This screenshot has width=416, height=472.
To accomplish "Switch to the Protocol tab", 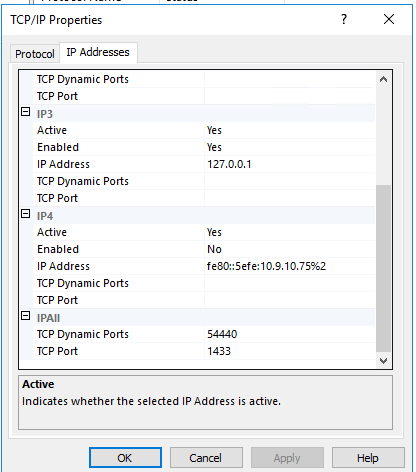I will click(x=35, y=54).
